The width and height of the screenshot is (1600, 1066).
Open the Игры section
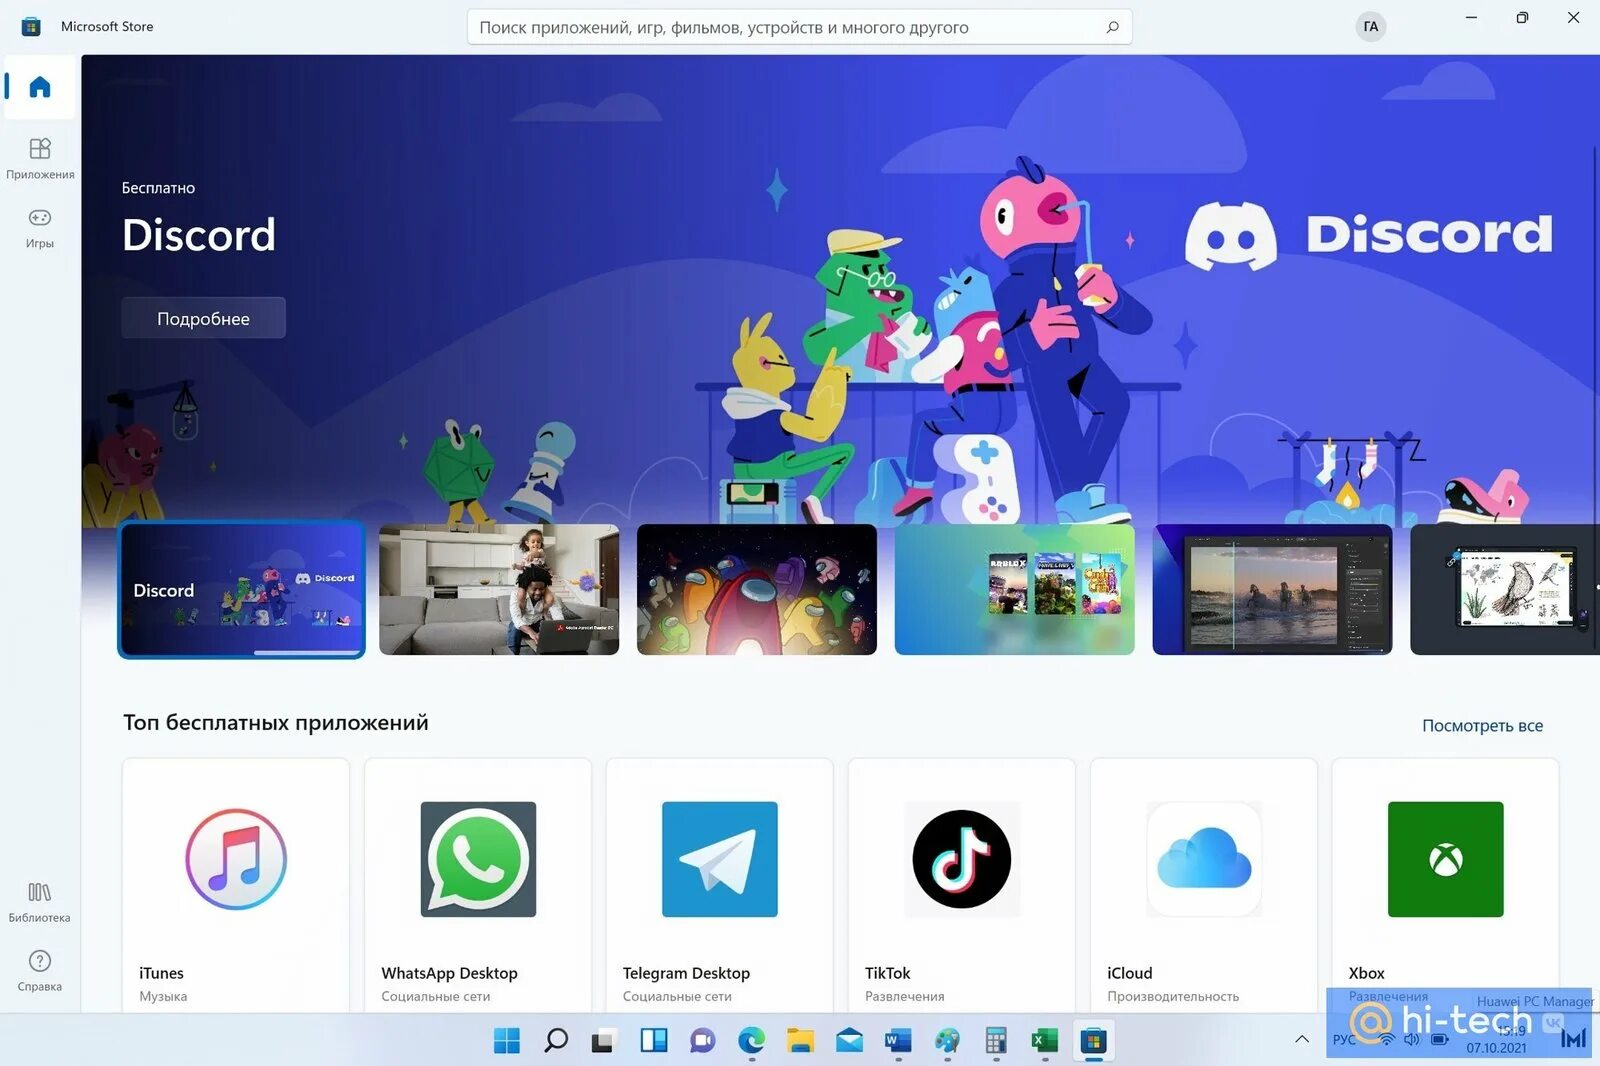point(40,228)
